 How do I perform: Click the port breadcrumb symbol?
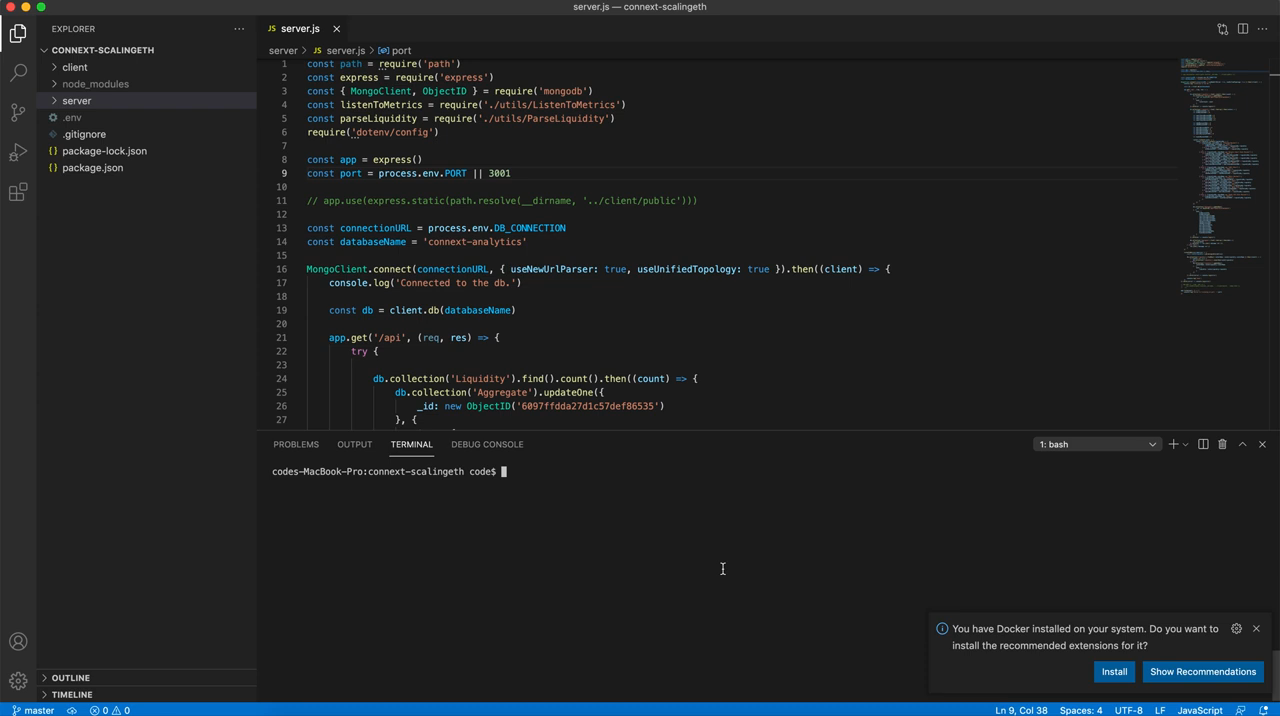(x=395, y=50)
